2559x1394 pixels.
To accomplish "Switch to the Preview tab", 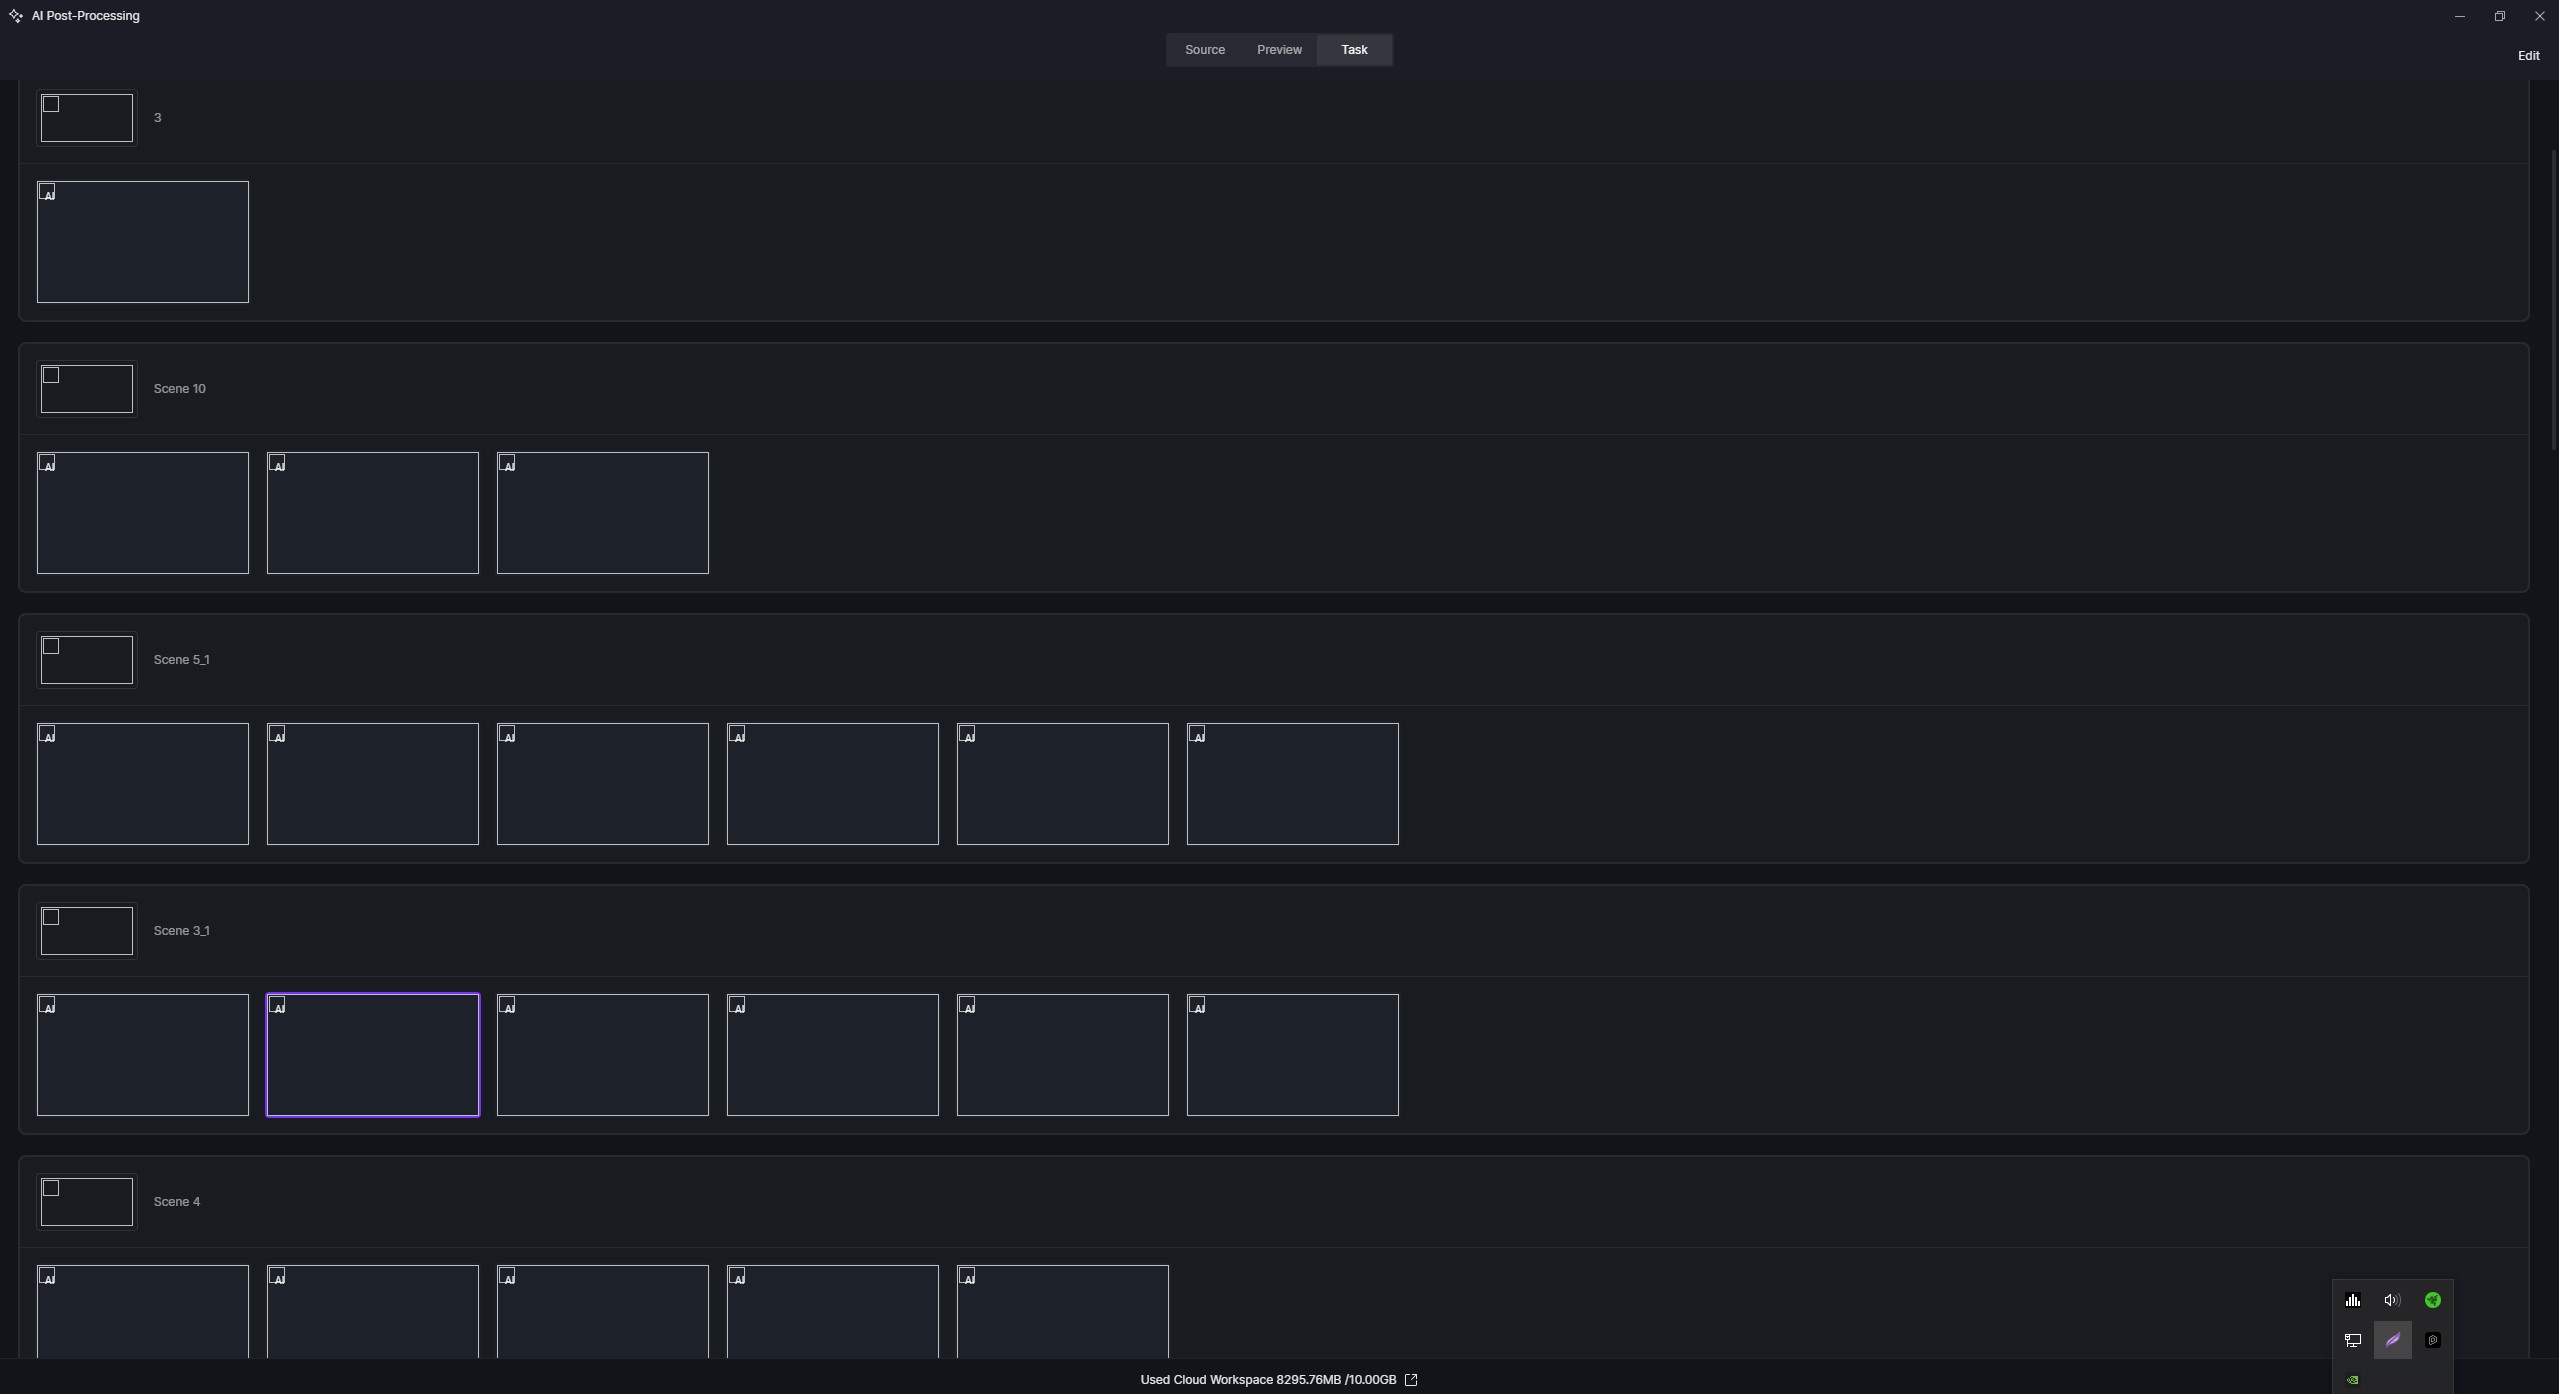I will tap(1279, 50).
